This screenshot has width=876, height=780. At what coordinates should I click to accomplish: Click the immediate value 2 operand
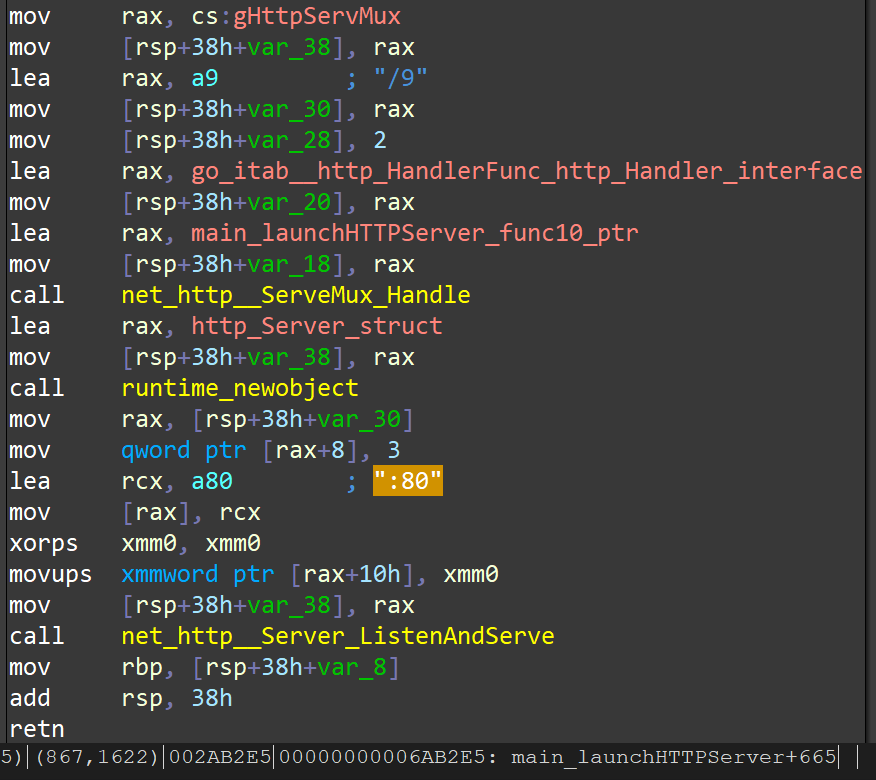pyautogui.click(x=380, y=140)
